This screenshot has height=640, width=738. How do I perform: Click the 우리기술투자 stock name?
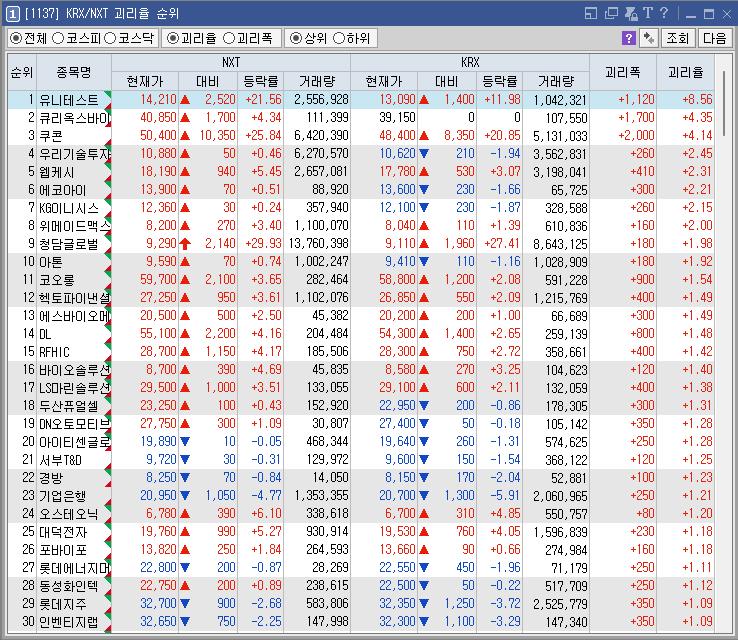(x=74, y=153)
